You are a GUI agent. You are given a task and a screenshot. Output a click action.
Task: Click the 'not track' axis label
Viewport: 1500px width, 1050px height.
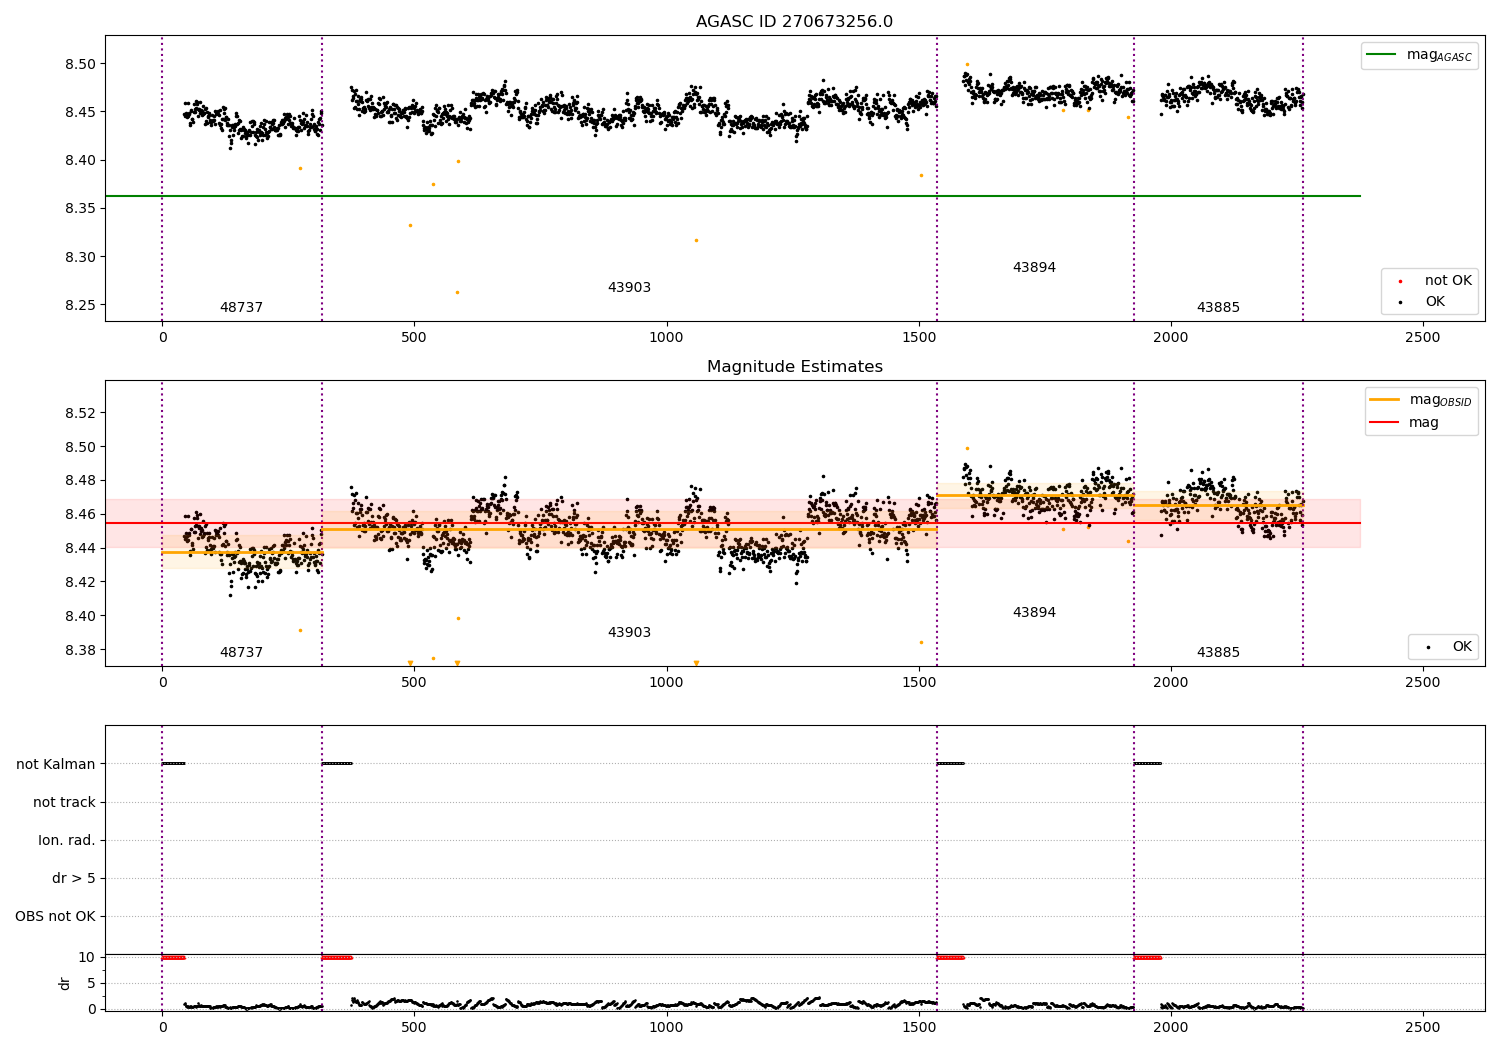pos(64,802)
